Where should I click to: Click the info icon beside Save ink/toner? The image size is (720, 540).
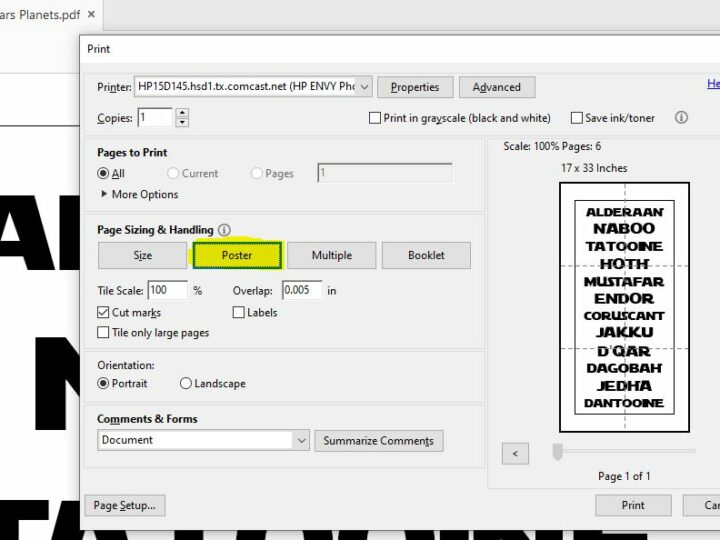click(681, 118)
